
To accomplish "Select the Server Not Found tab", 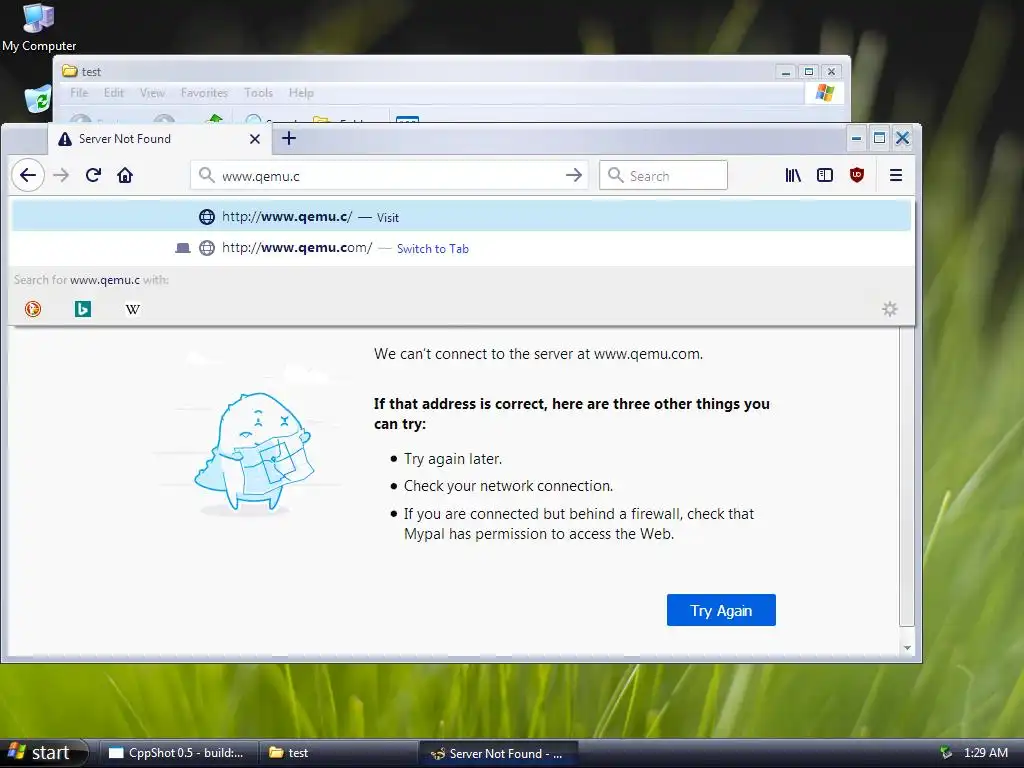I will pos(159,139).
